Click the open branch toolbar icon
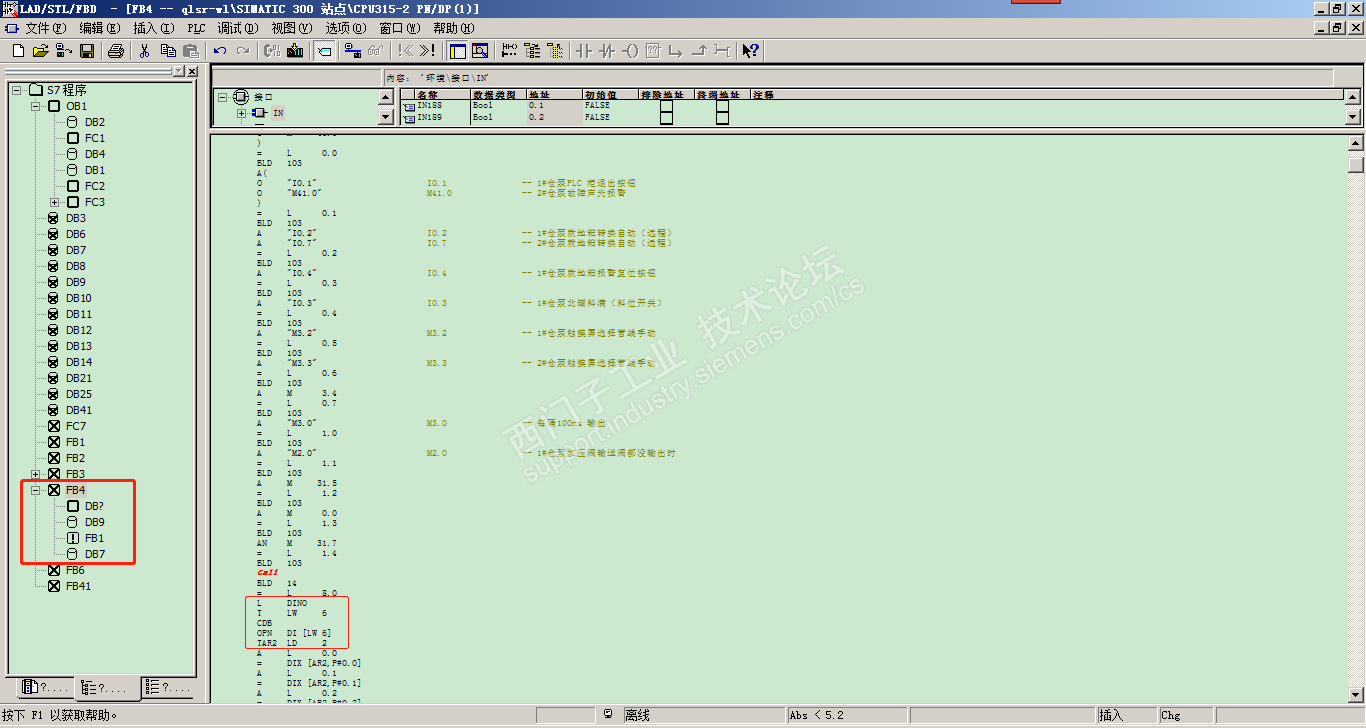Image resolution: width=1366 pixels, height=728 pixels. 676,51
